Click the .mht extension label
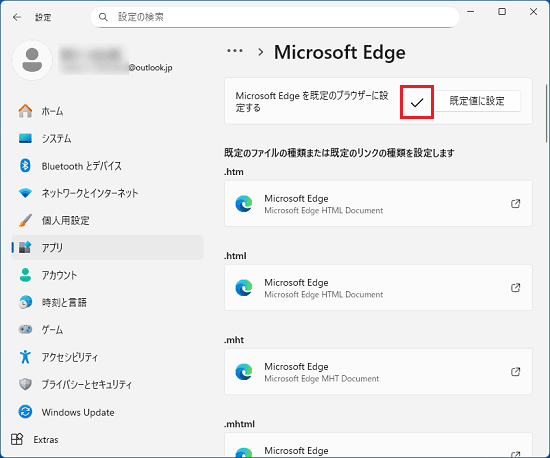 (234, 340)
